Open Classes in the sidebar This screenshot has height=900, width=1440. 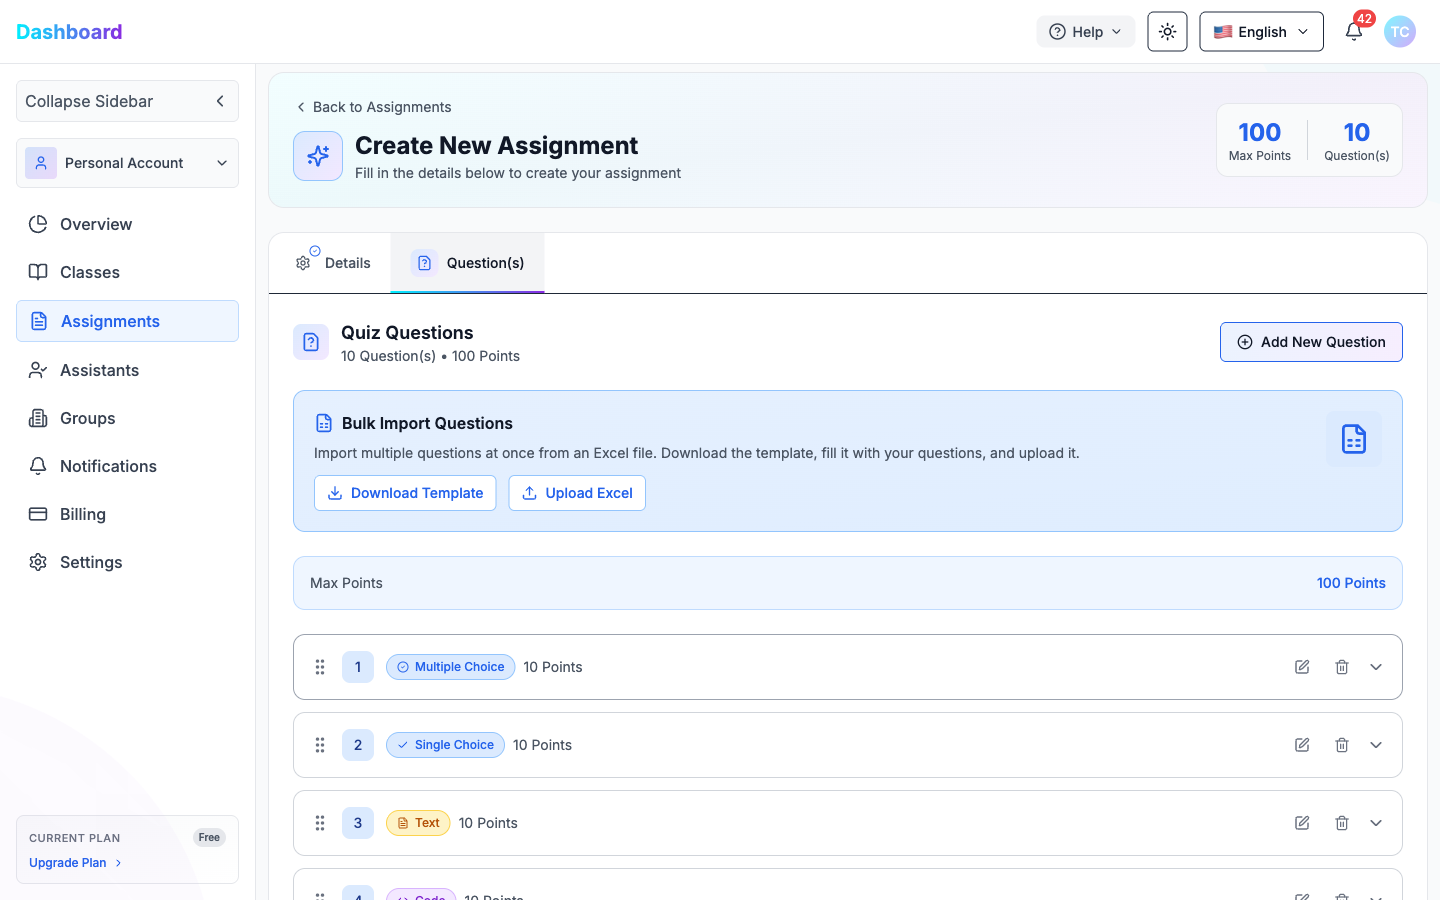click(90, 272)
